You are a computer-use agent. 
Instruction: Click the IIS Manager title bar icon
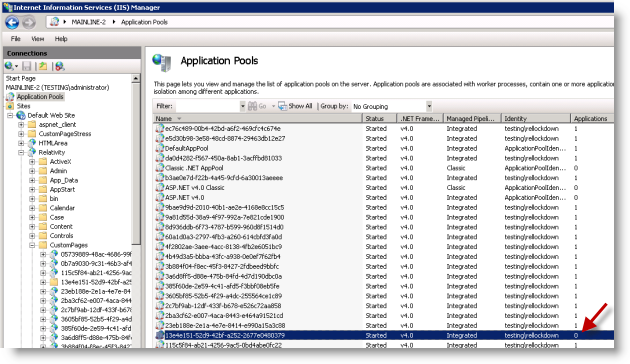click(8, 7)
